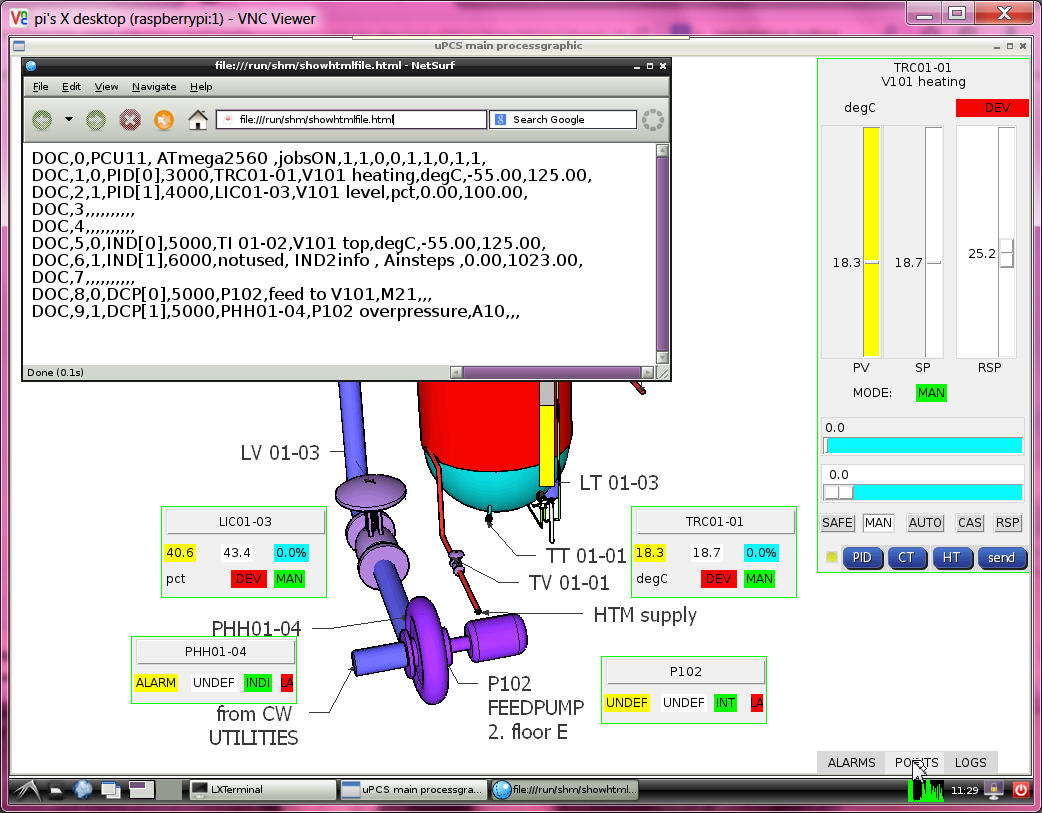Open the back history dropdown arrow
The image size is (1042, 813).
[69, 120]
